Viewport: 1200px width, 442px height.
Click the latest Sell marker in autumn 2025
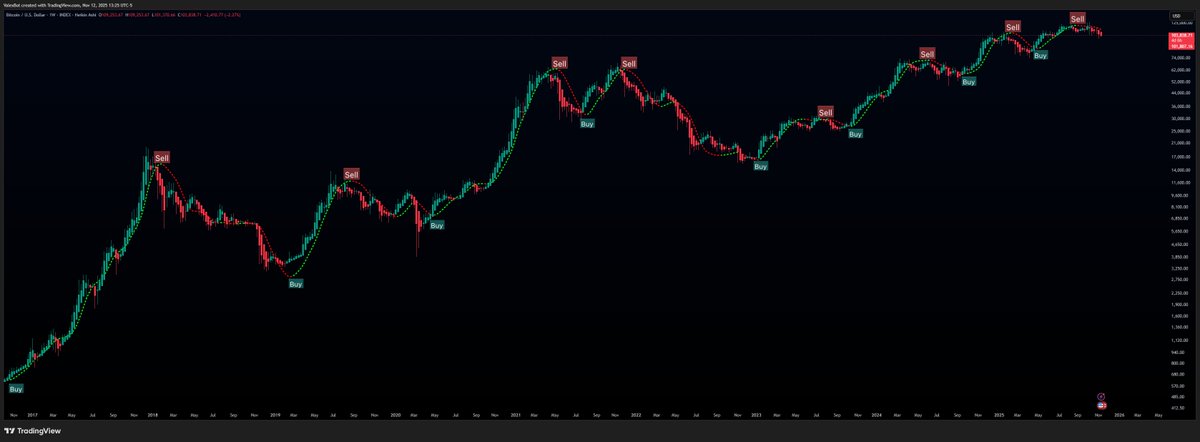[x=1077, y=19]
